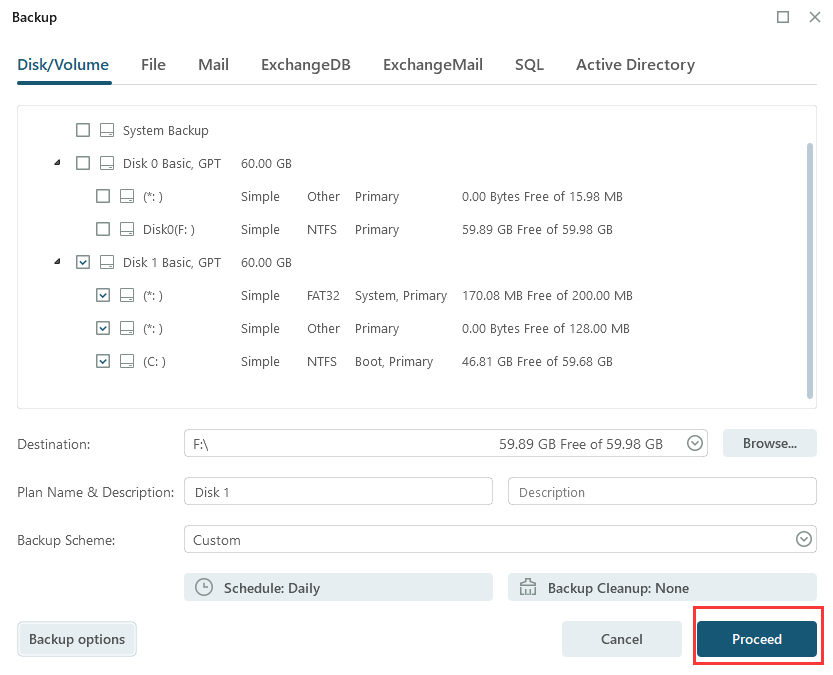Enable the System Backup checkbox
Image resolution: width=833 pixels, height=675 pixels.
click(83, 131)
